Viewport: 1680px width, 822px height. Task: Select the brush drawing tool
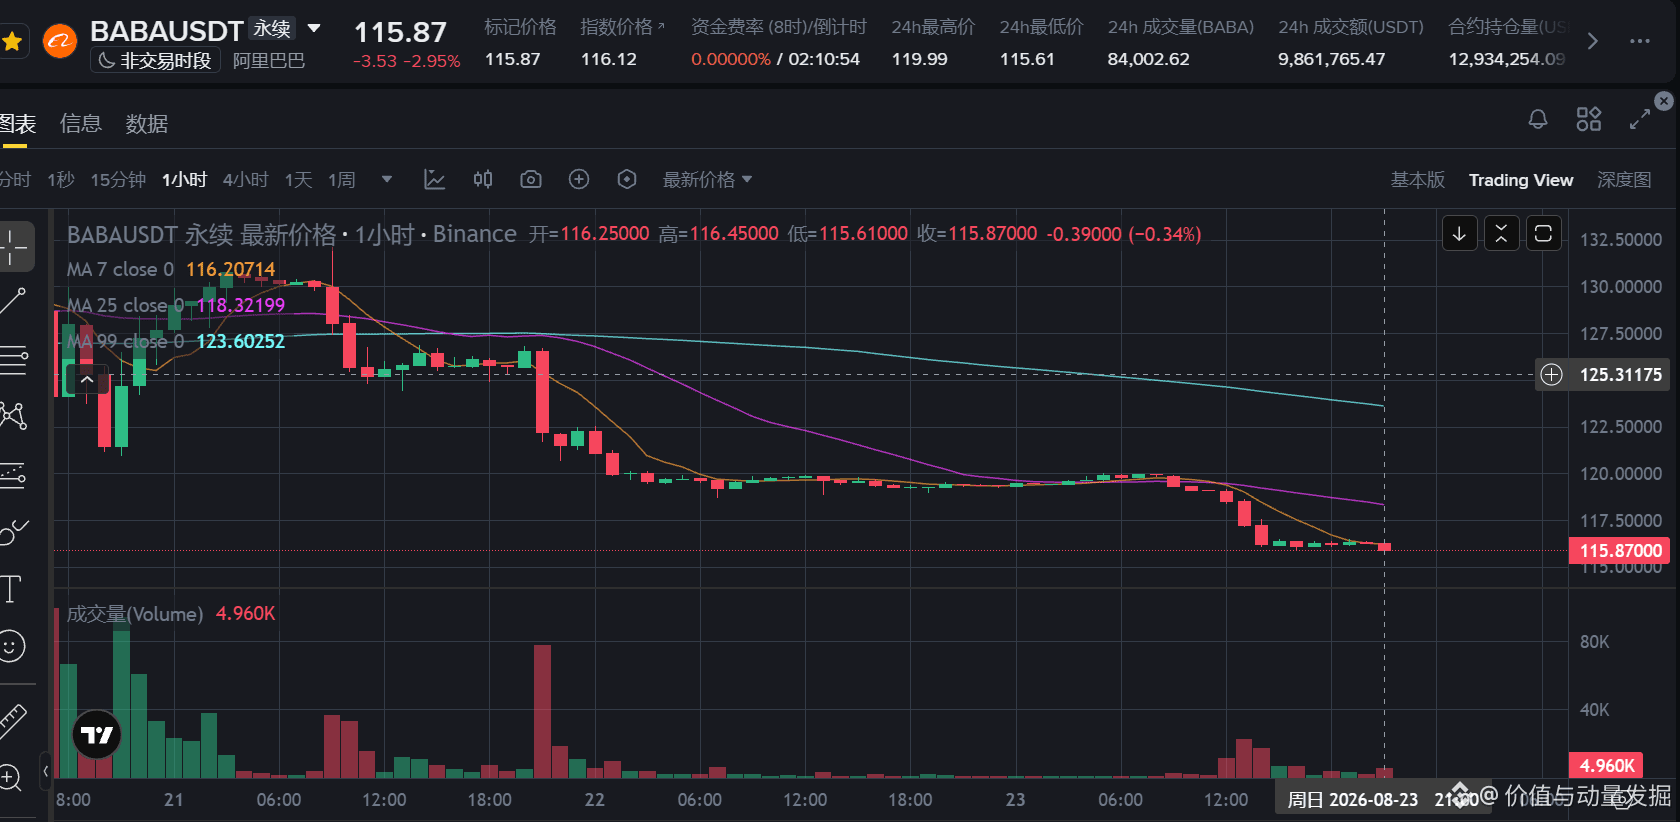(x=13, y=532)
